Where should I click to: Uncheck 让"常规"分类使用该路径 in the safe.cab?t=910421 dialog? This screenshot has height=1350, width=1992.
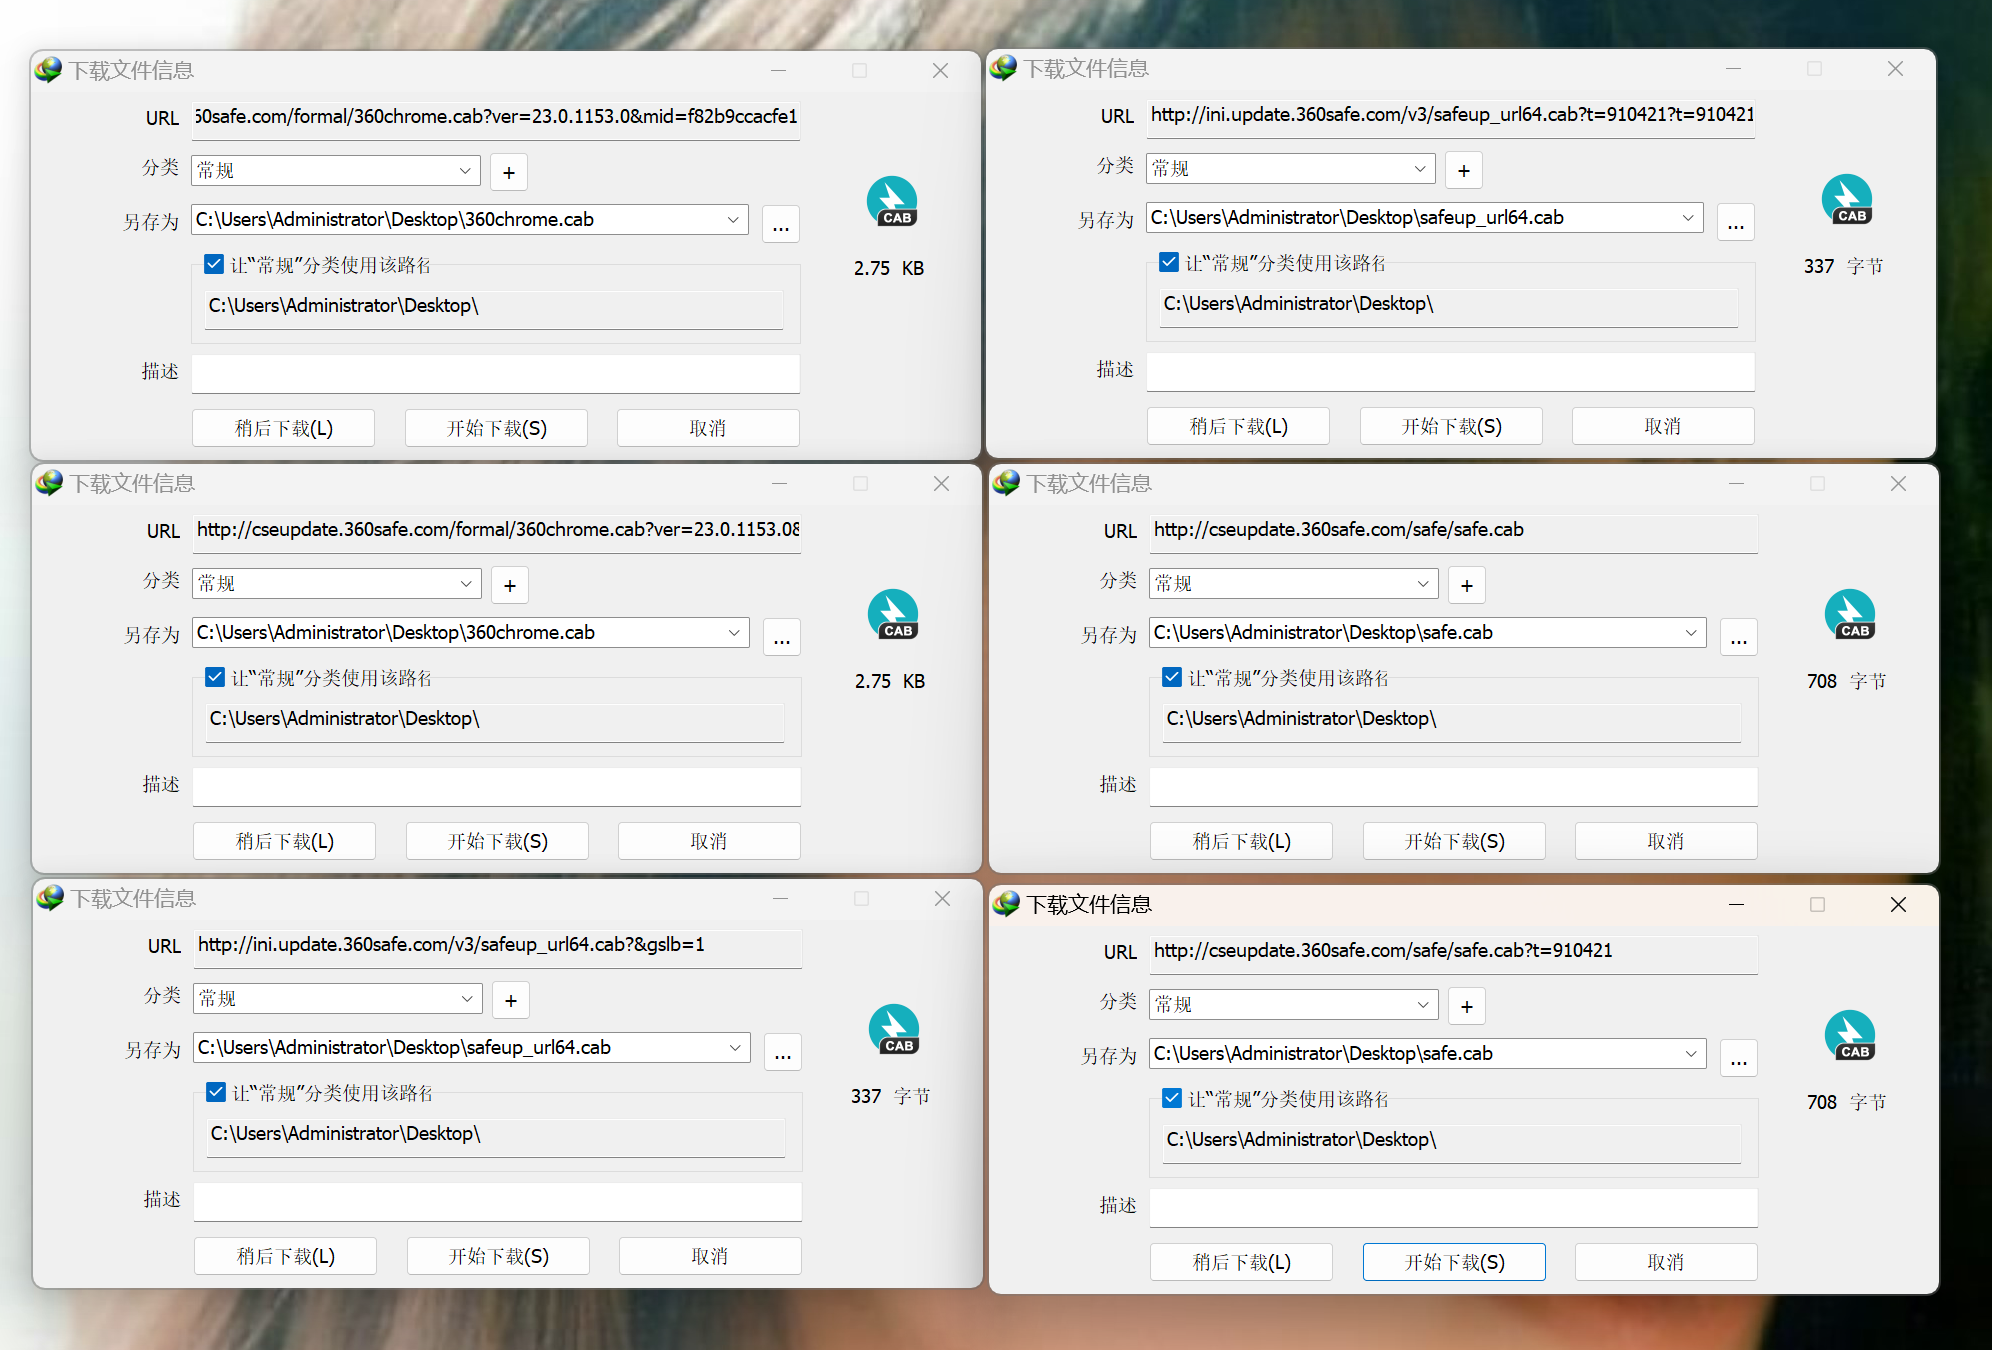(x=1172, y=1098)
